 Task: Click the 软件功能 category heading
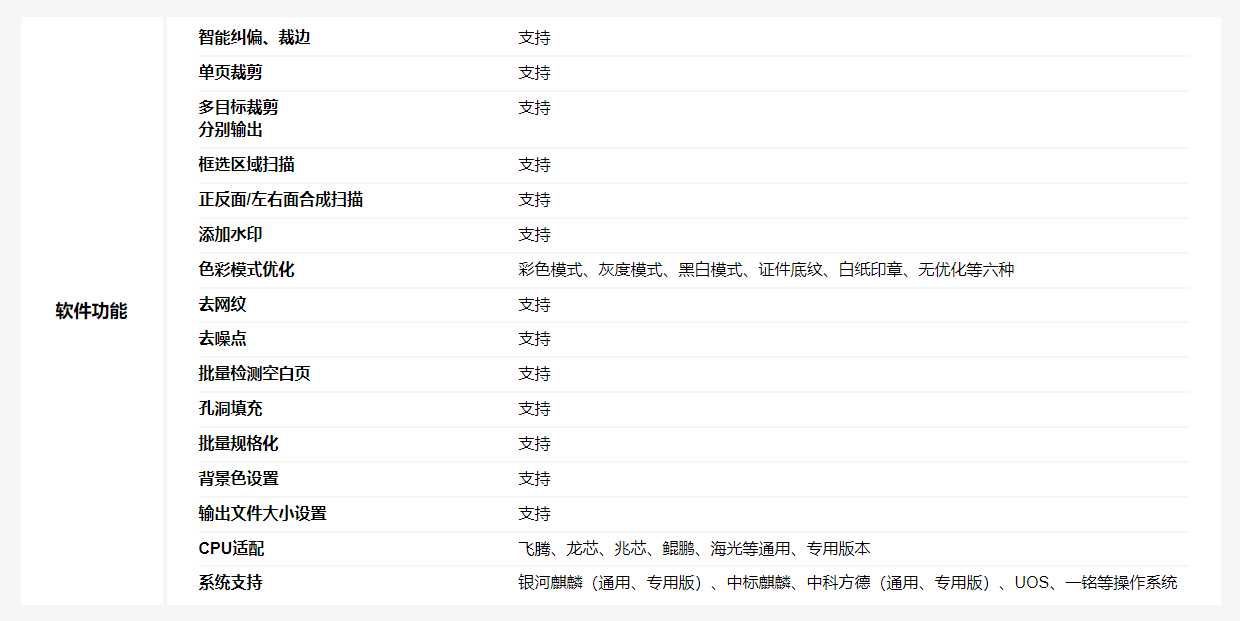click(91, 311)
